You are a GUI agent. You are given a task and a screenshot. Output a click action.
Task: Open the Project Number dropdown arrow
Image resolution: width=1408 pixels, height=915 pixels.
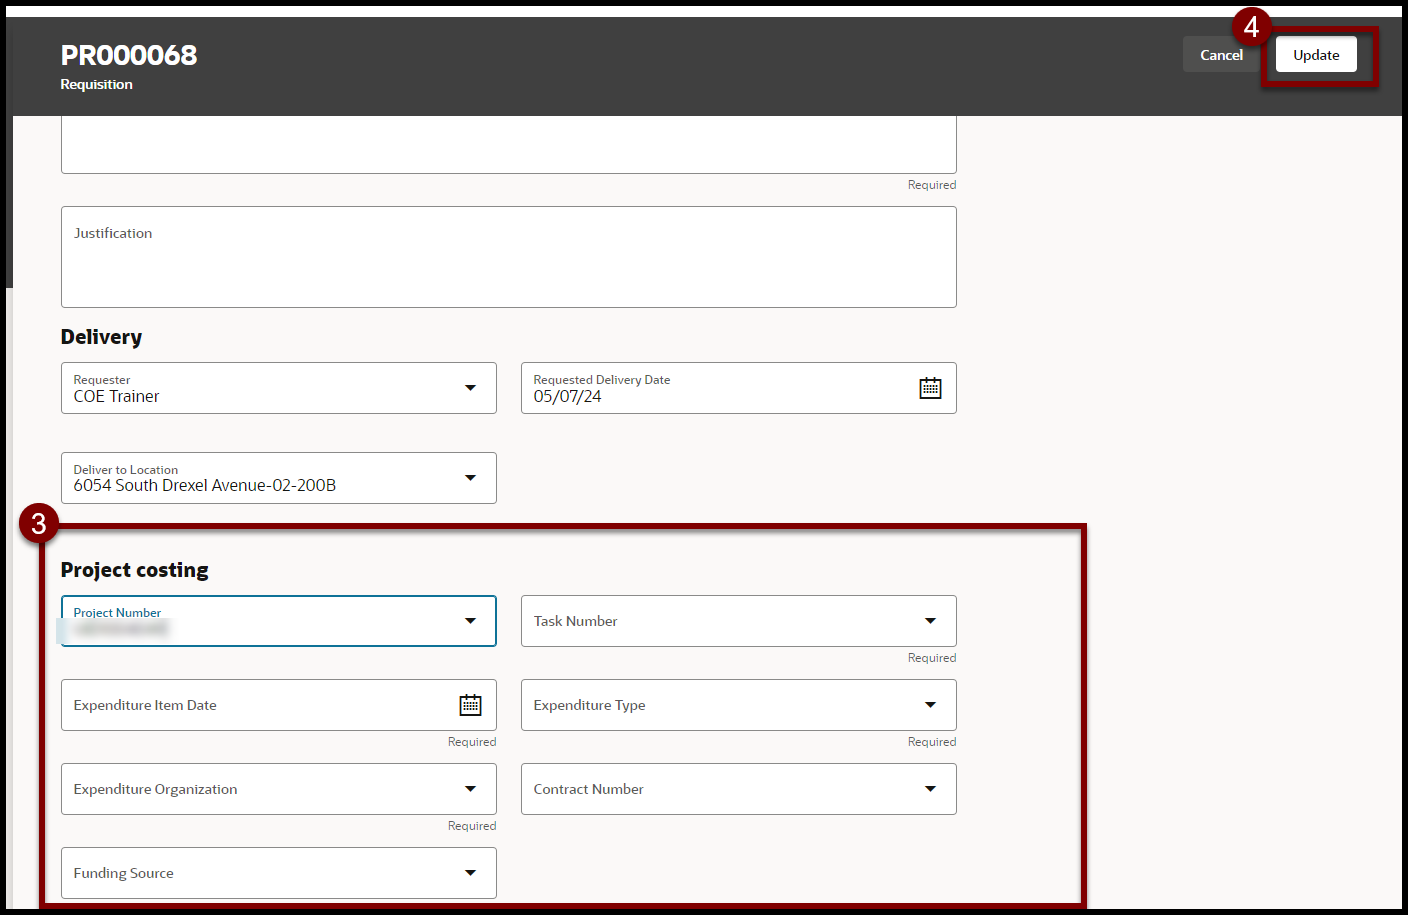(x=470, y=621)
